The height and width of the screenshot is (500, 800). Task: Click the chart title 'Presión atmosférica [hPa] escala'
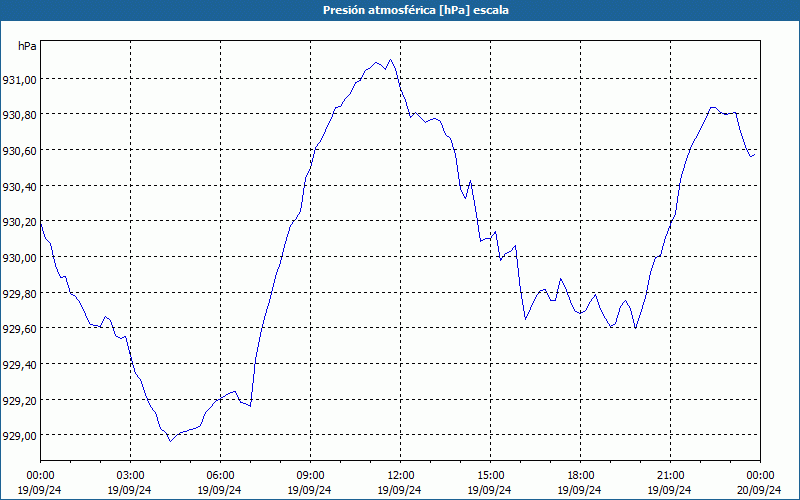[416, 10]
